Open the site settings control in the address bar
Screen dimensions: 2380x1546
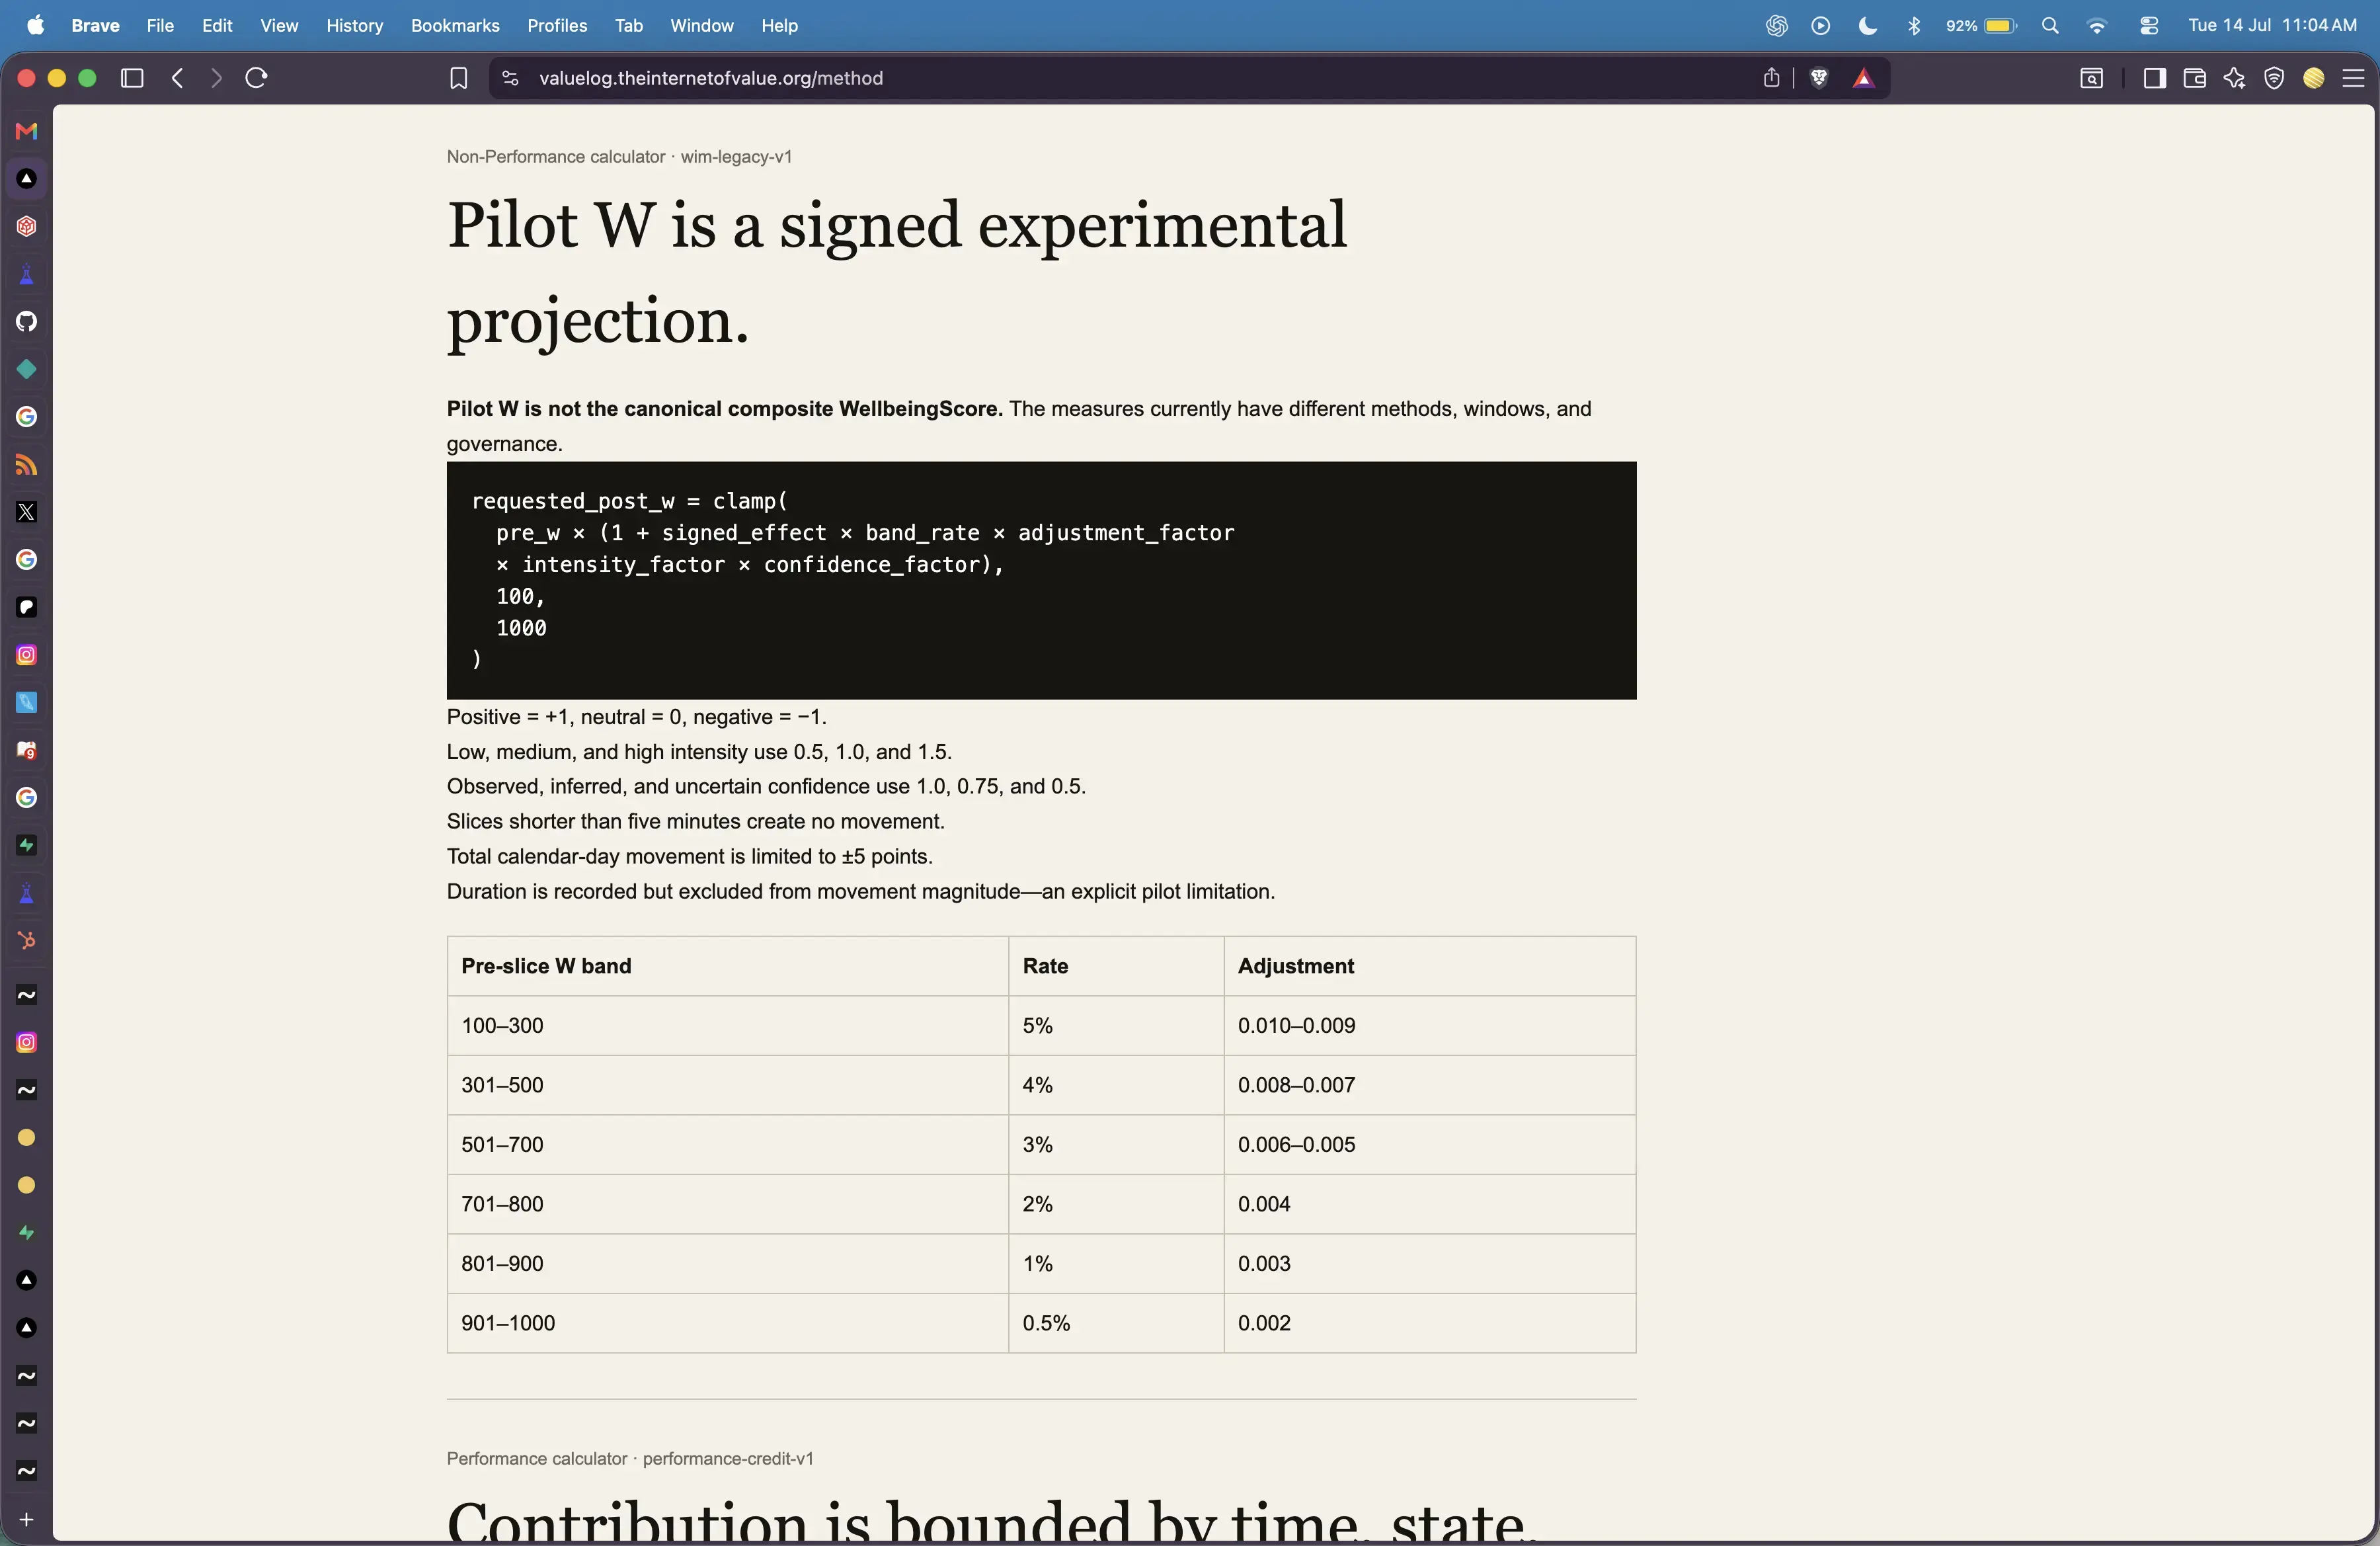pyautogui.click(x=510, y=78)
